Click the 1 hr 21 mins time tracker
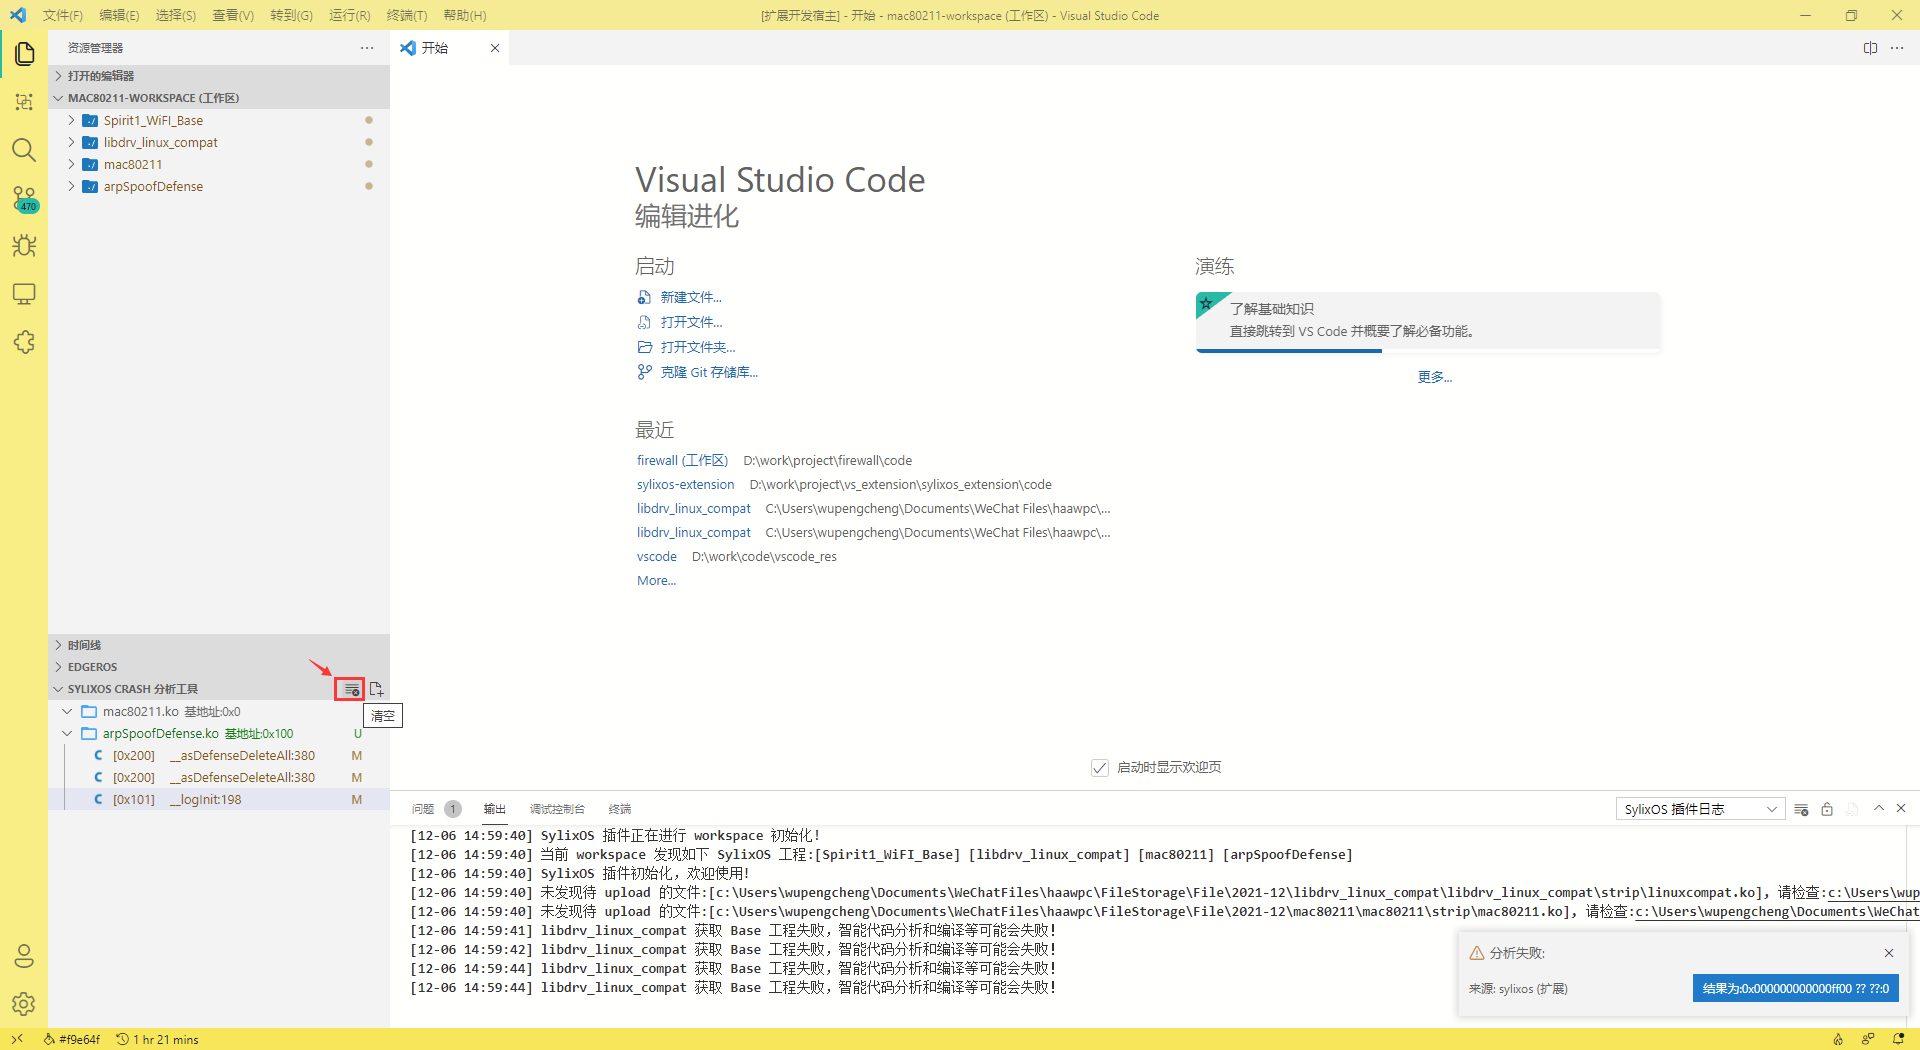The width and height of the screenshot is (1920, 1050). point(157,1039)
